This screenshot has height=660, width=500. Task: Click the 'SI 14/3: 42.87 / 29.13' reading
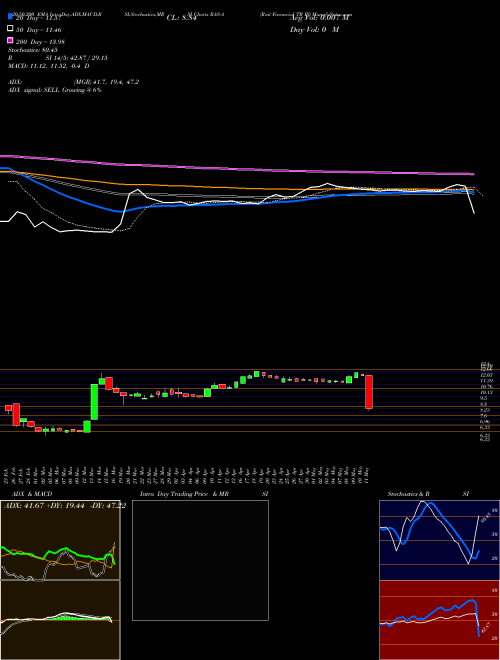[77, 58]
